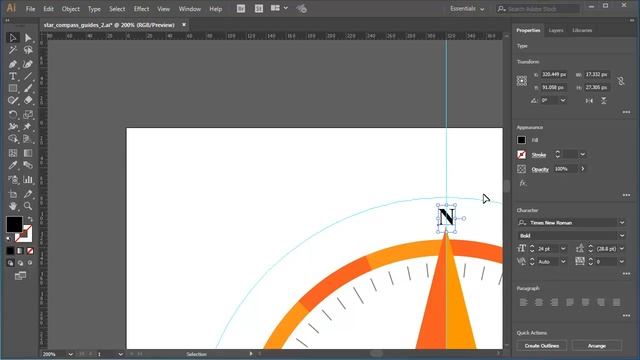The width and height of the screenshot is (640, 360).
Task: Pick the Magic Wand tool
Action: 13,50
